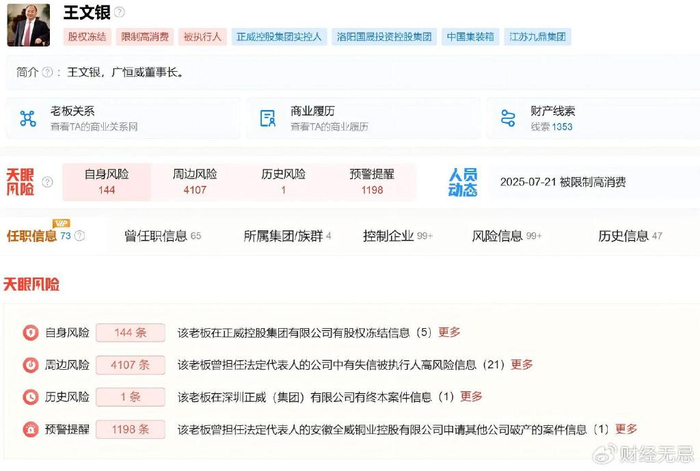Click 周边风险 round icon in list
The width and height of the screenshot is (700, 471).
pyautogui.click(x=31, y=365)
